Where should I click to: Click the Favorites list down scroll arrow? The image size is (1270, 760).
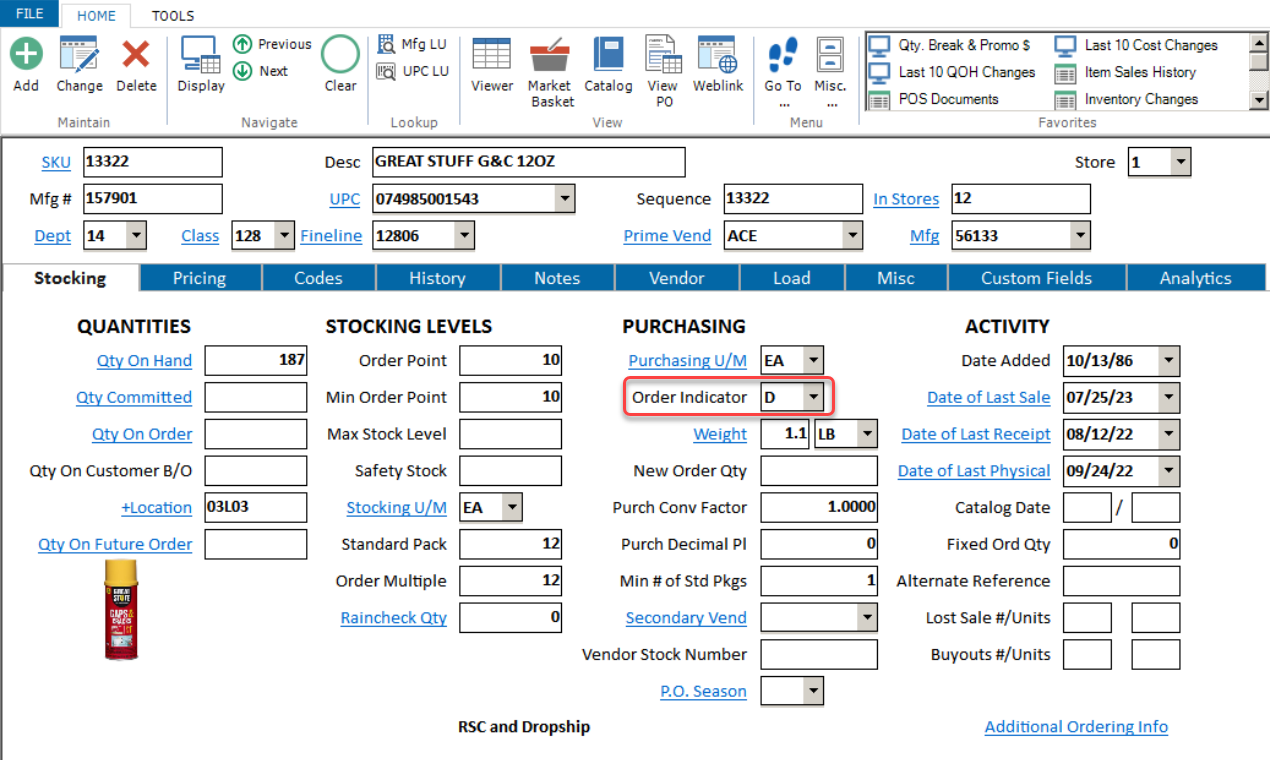(x=1259, y=100)
